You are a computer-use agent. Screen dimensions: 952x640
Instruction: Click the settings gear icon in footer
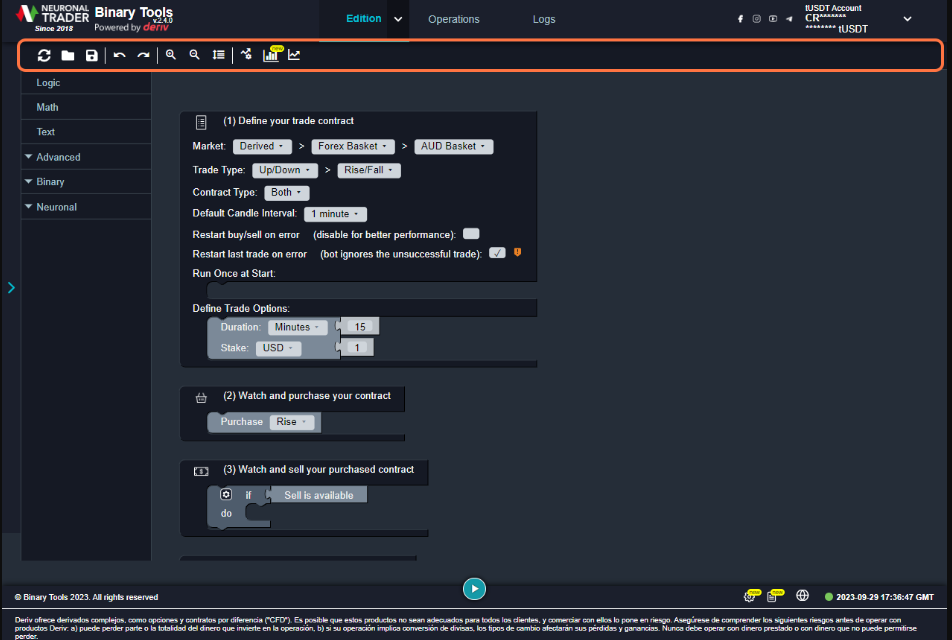click(x=750, y=595)
